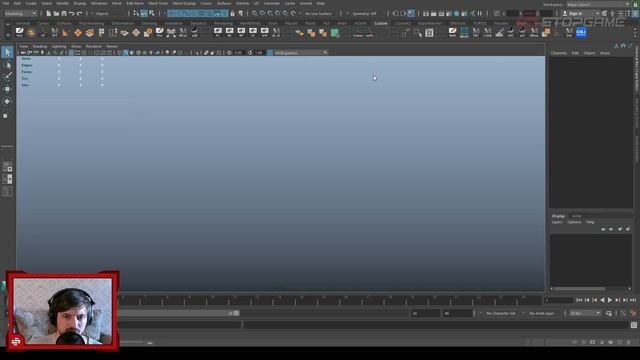Click the playback range slider bar

click(x=176, y=313)
